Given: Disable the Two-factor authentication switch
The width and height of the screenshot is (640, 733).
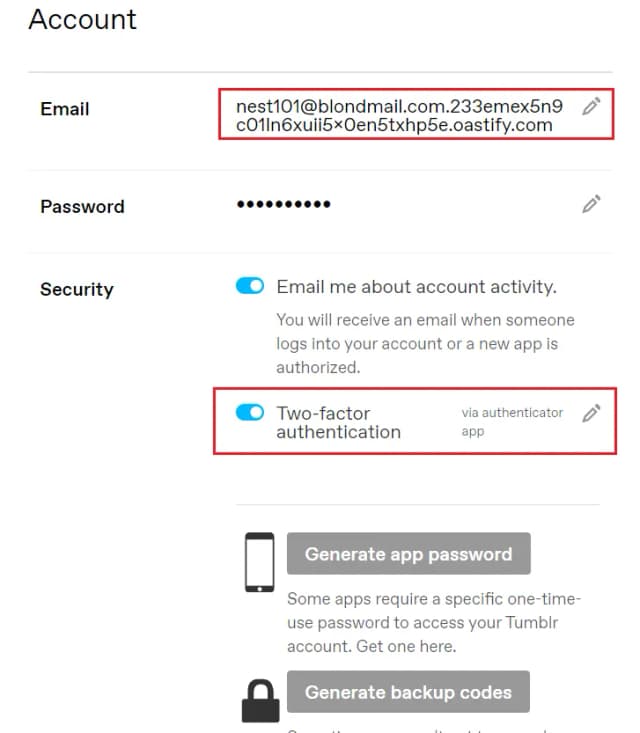Looking at the screenshot, I should click(250, 412).
